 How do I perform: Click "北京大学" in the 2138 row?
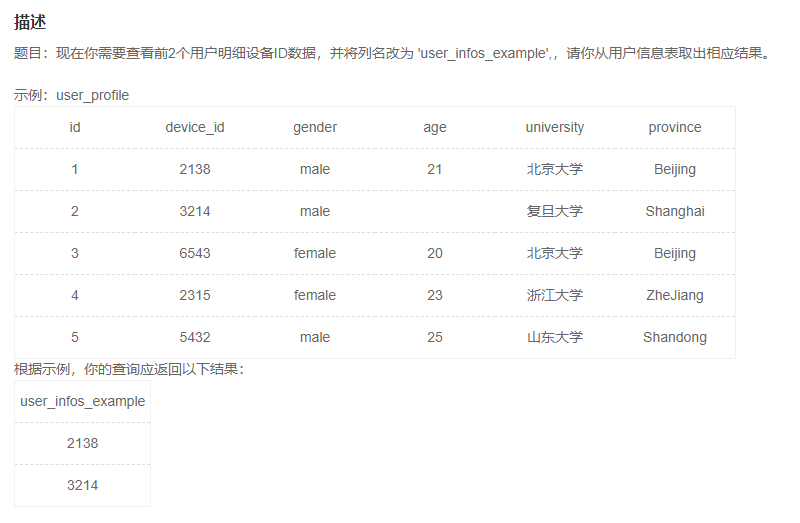(x=555, y=169)
